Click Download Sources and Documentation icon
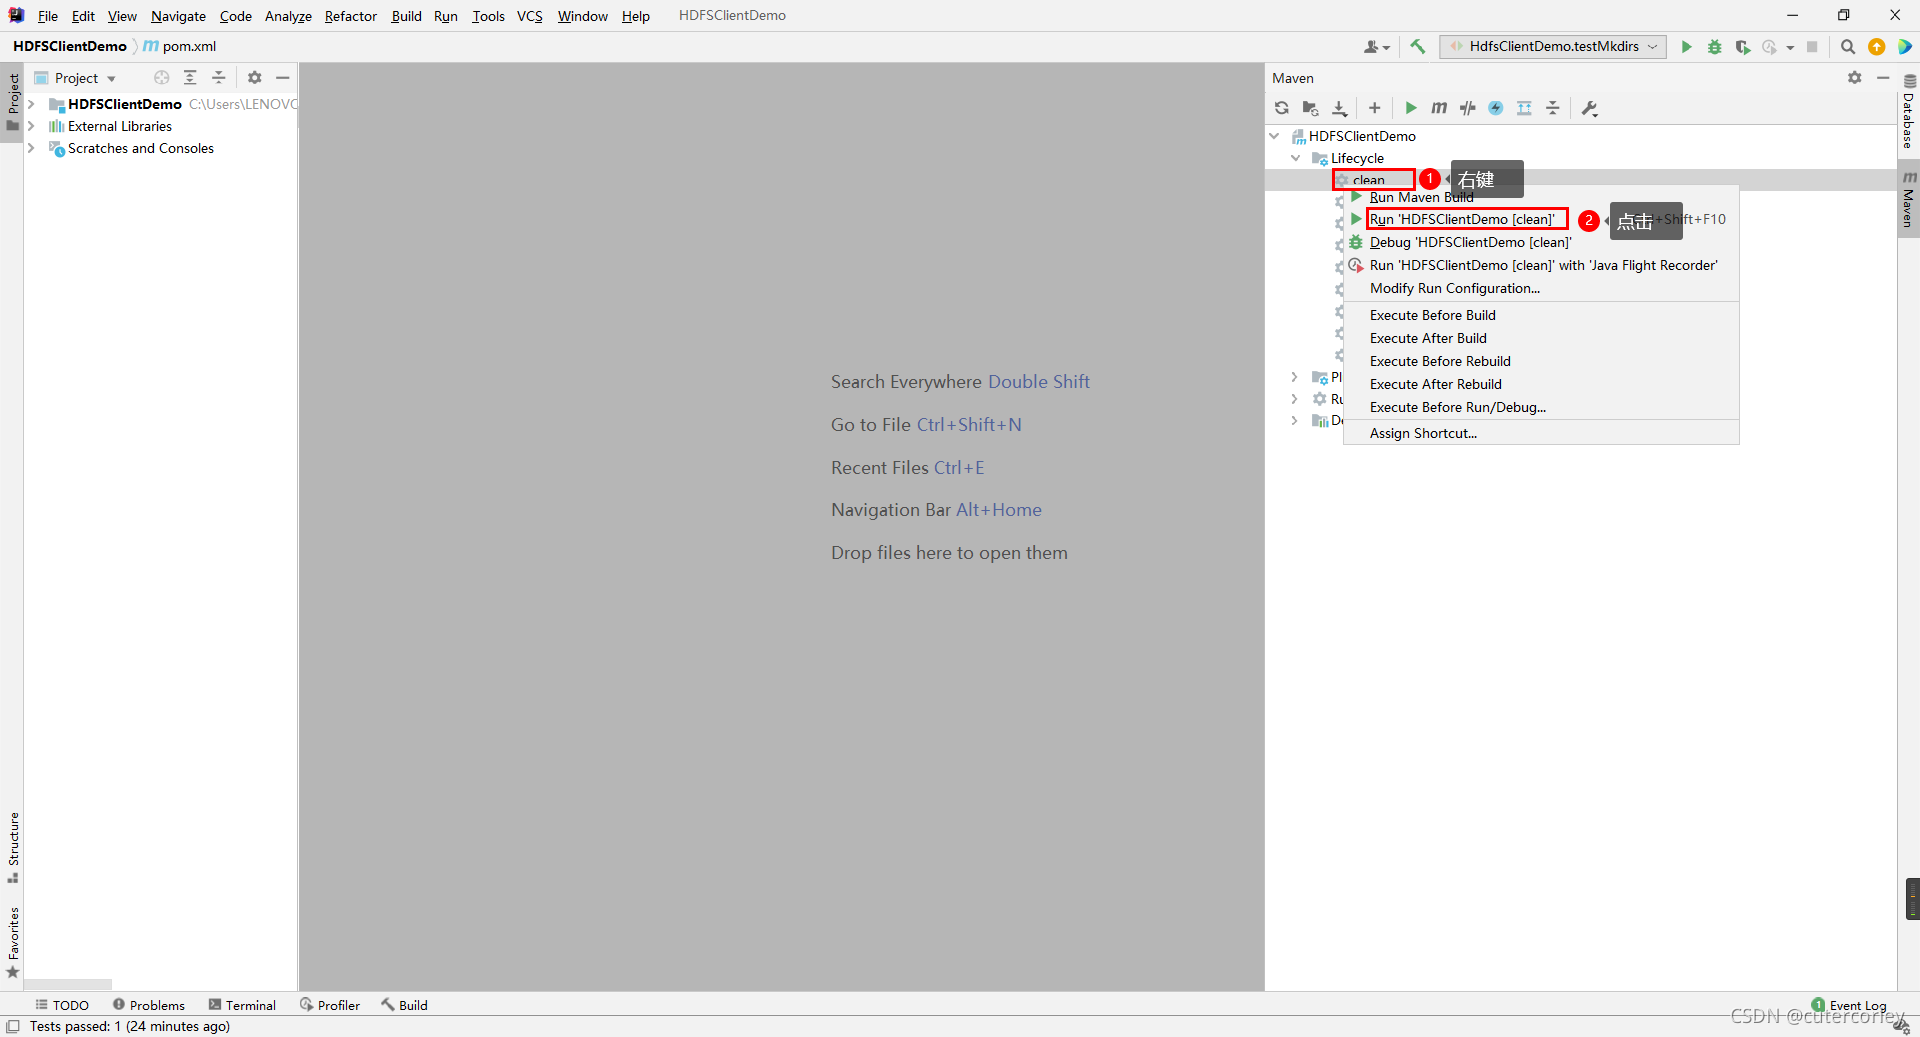This screenshot has width=1920, height=1037. click(x=1340, y=108)
